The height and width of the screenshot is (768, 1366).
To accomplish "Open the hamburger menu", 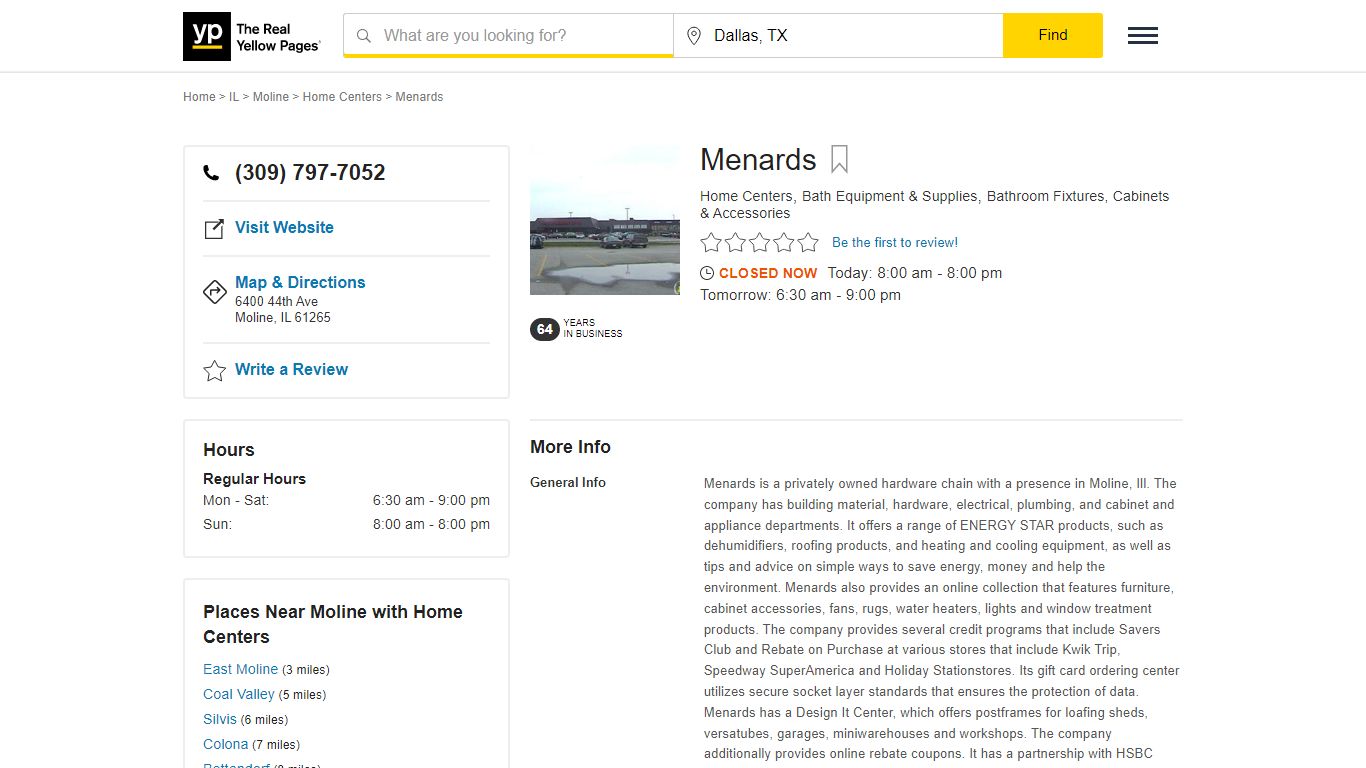I will coord(1143,36).
